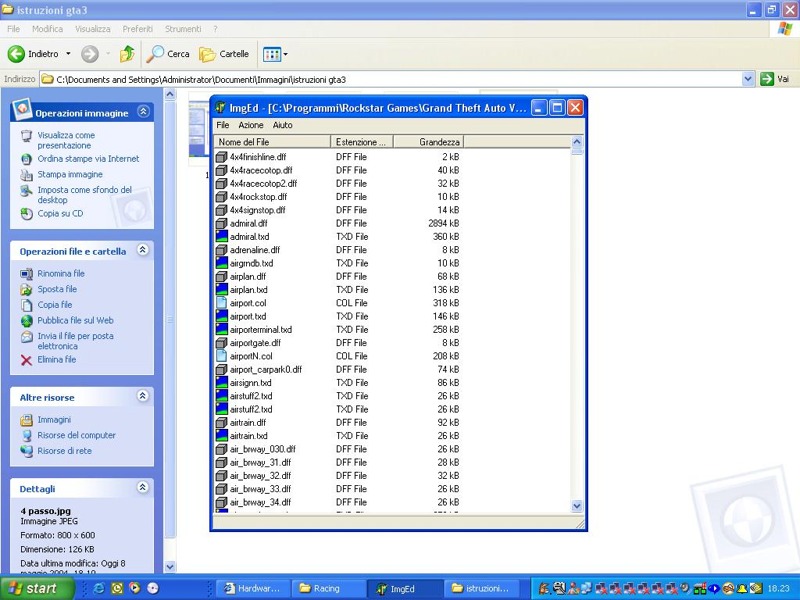Click the green Vai go button

coord(774,79)
